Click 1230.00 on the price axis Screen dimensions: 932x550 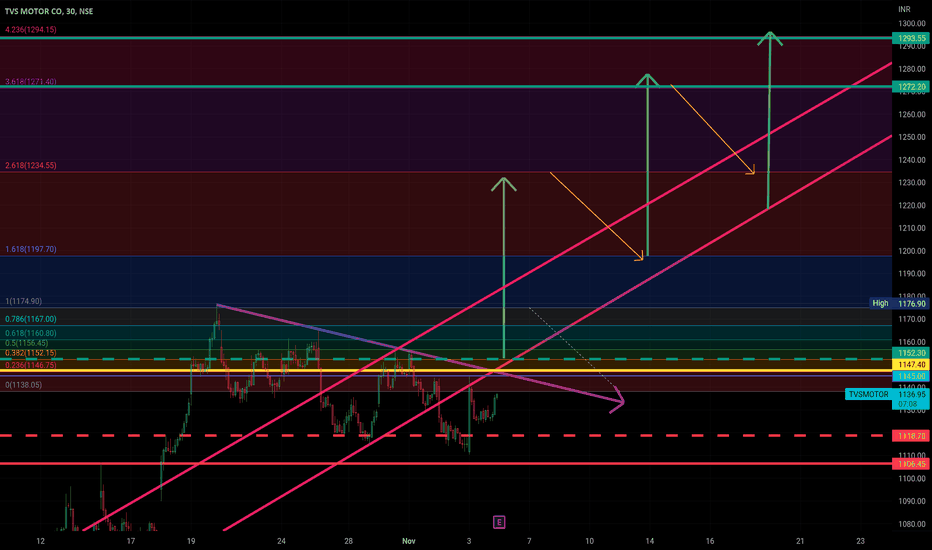click(x=912, y=183)
